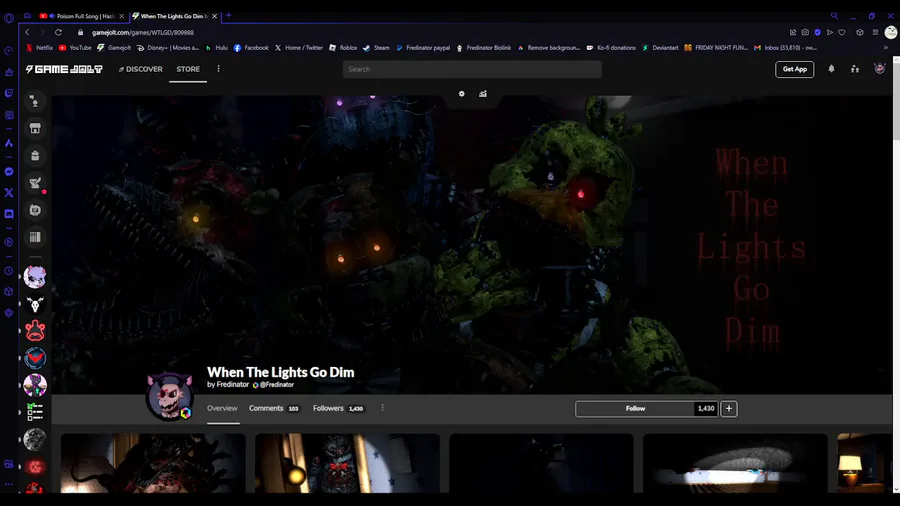Click the address bar URL

point(143,33)
